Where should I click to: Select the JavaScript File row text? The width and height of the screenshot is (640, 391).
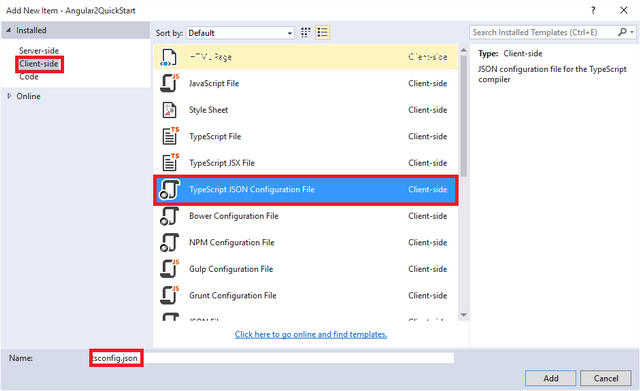click(214, 83)
